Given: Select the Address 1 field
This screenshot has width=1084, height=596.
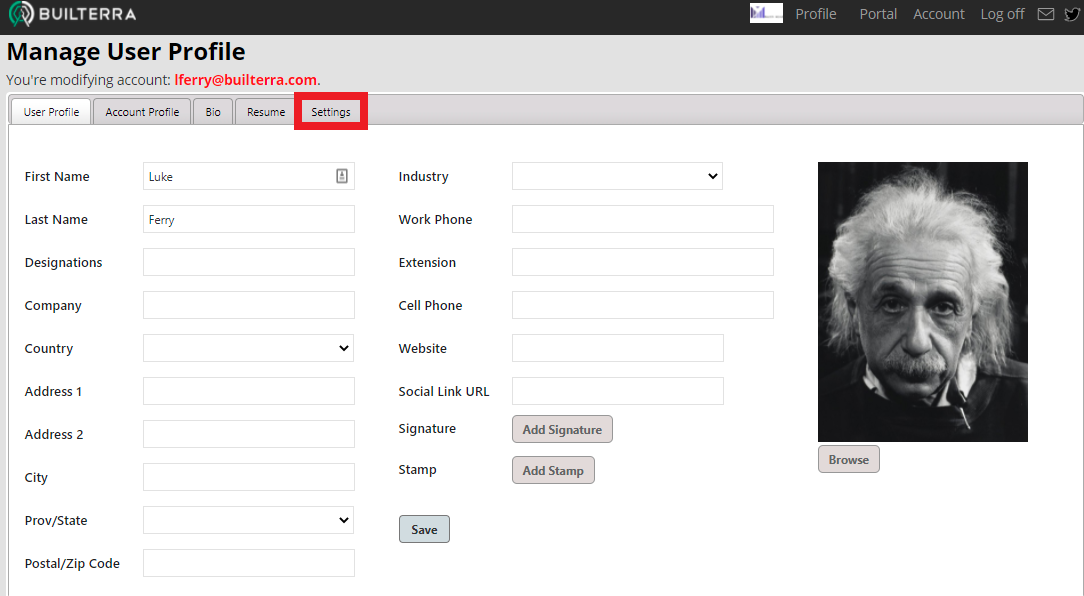Looking at the screenshot, I should 249,391.
